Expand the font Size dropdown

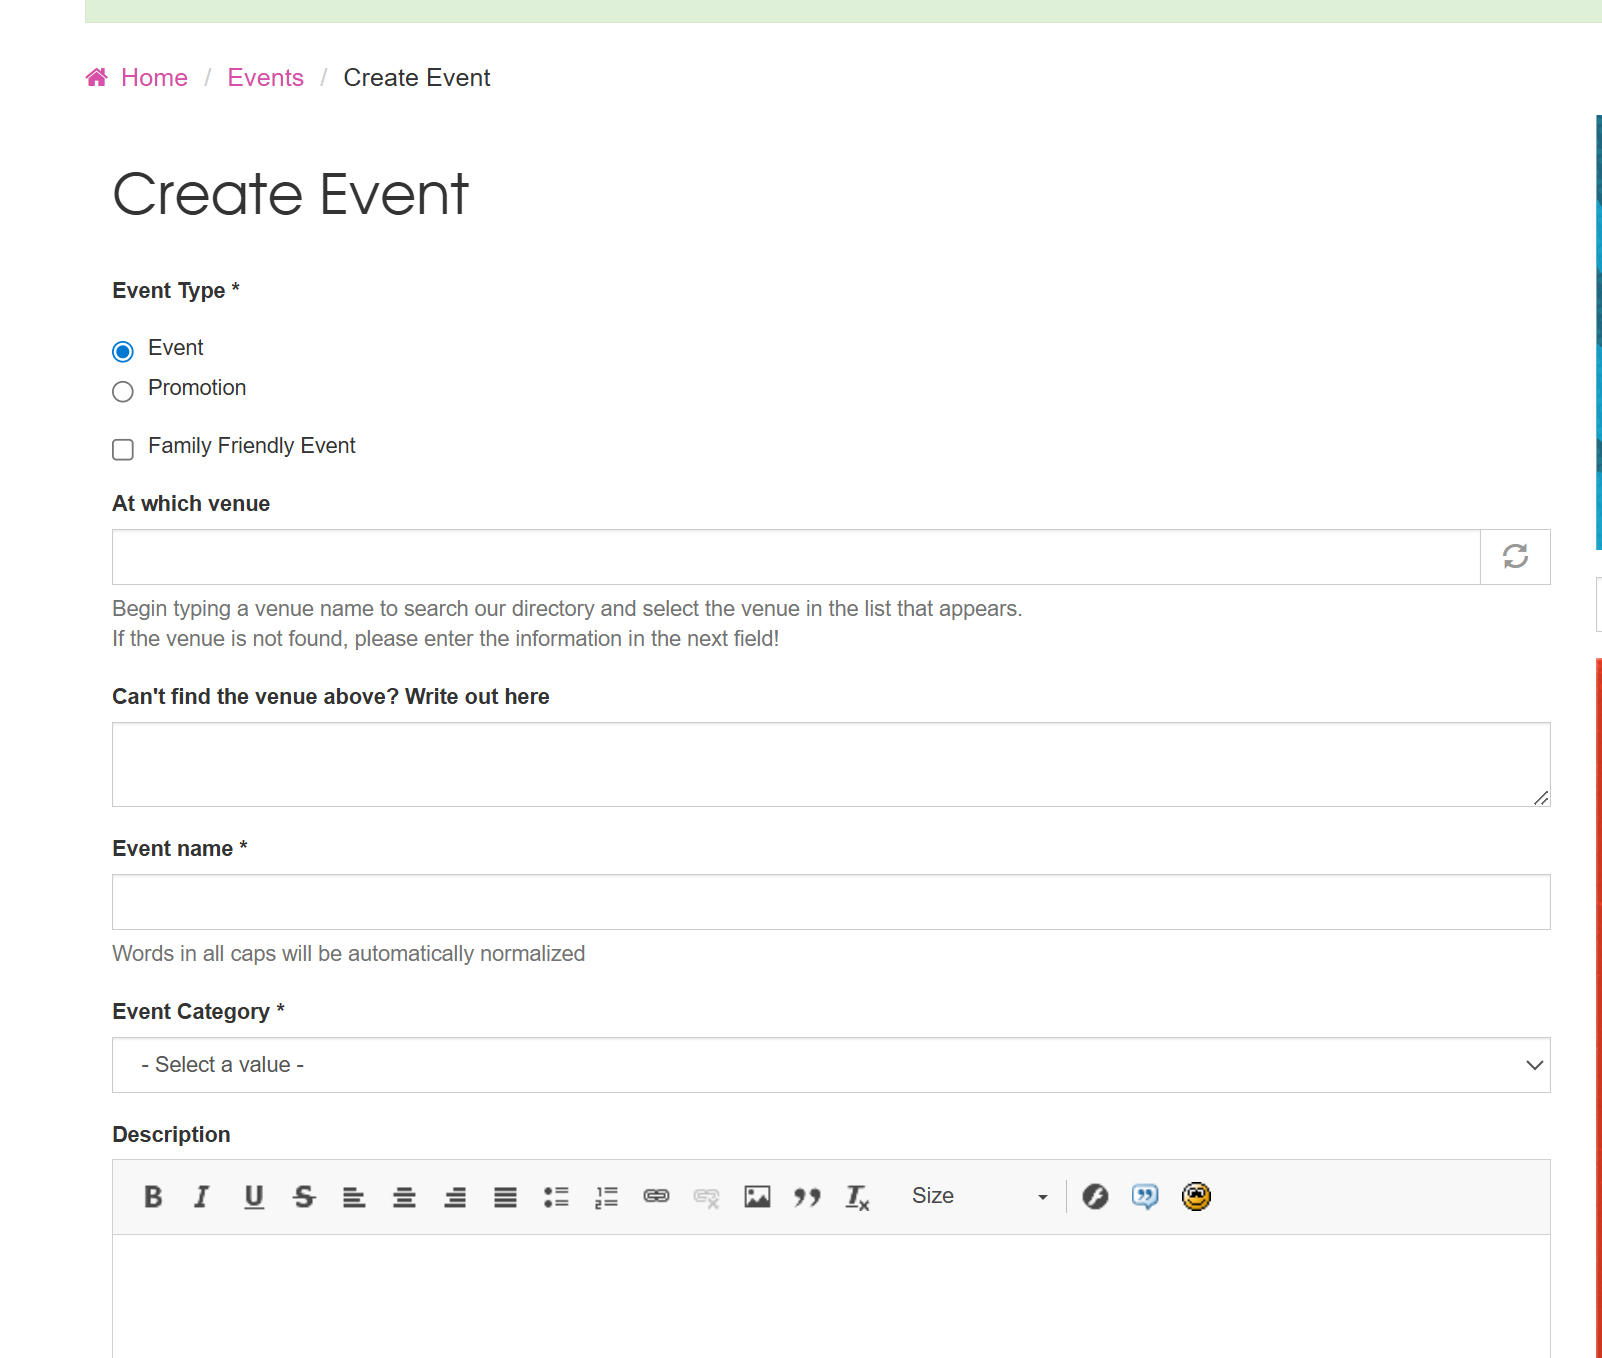pos(978,1196)
